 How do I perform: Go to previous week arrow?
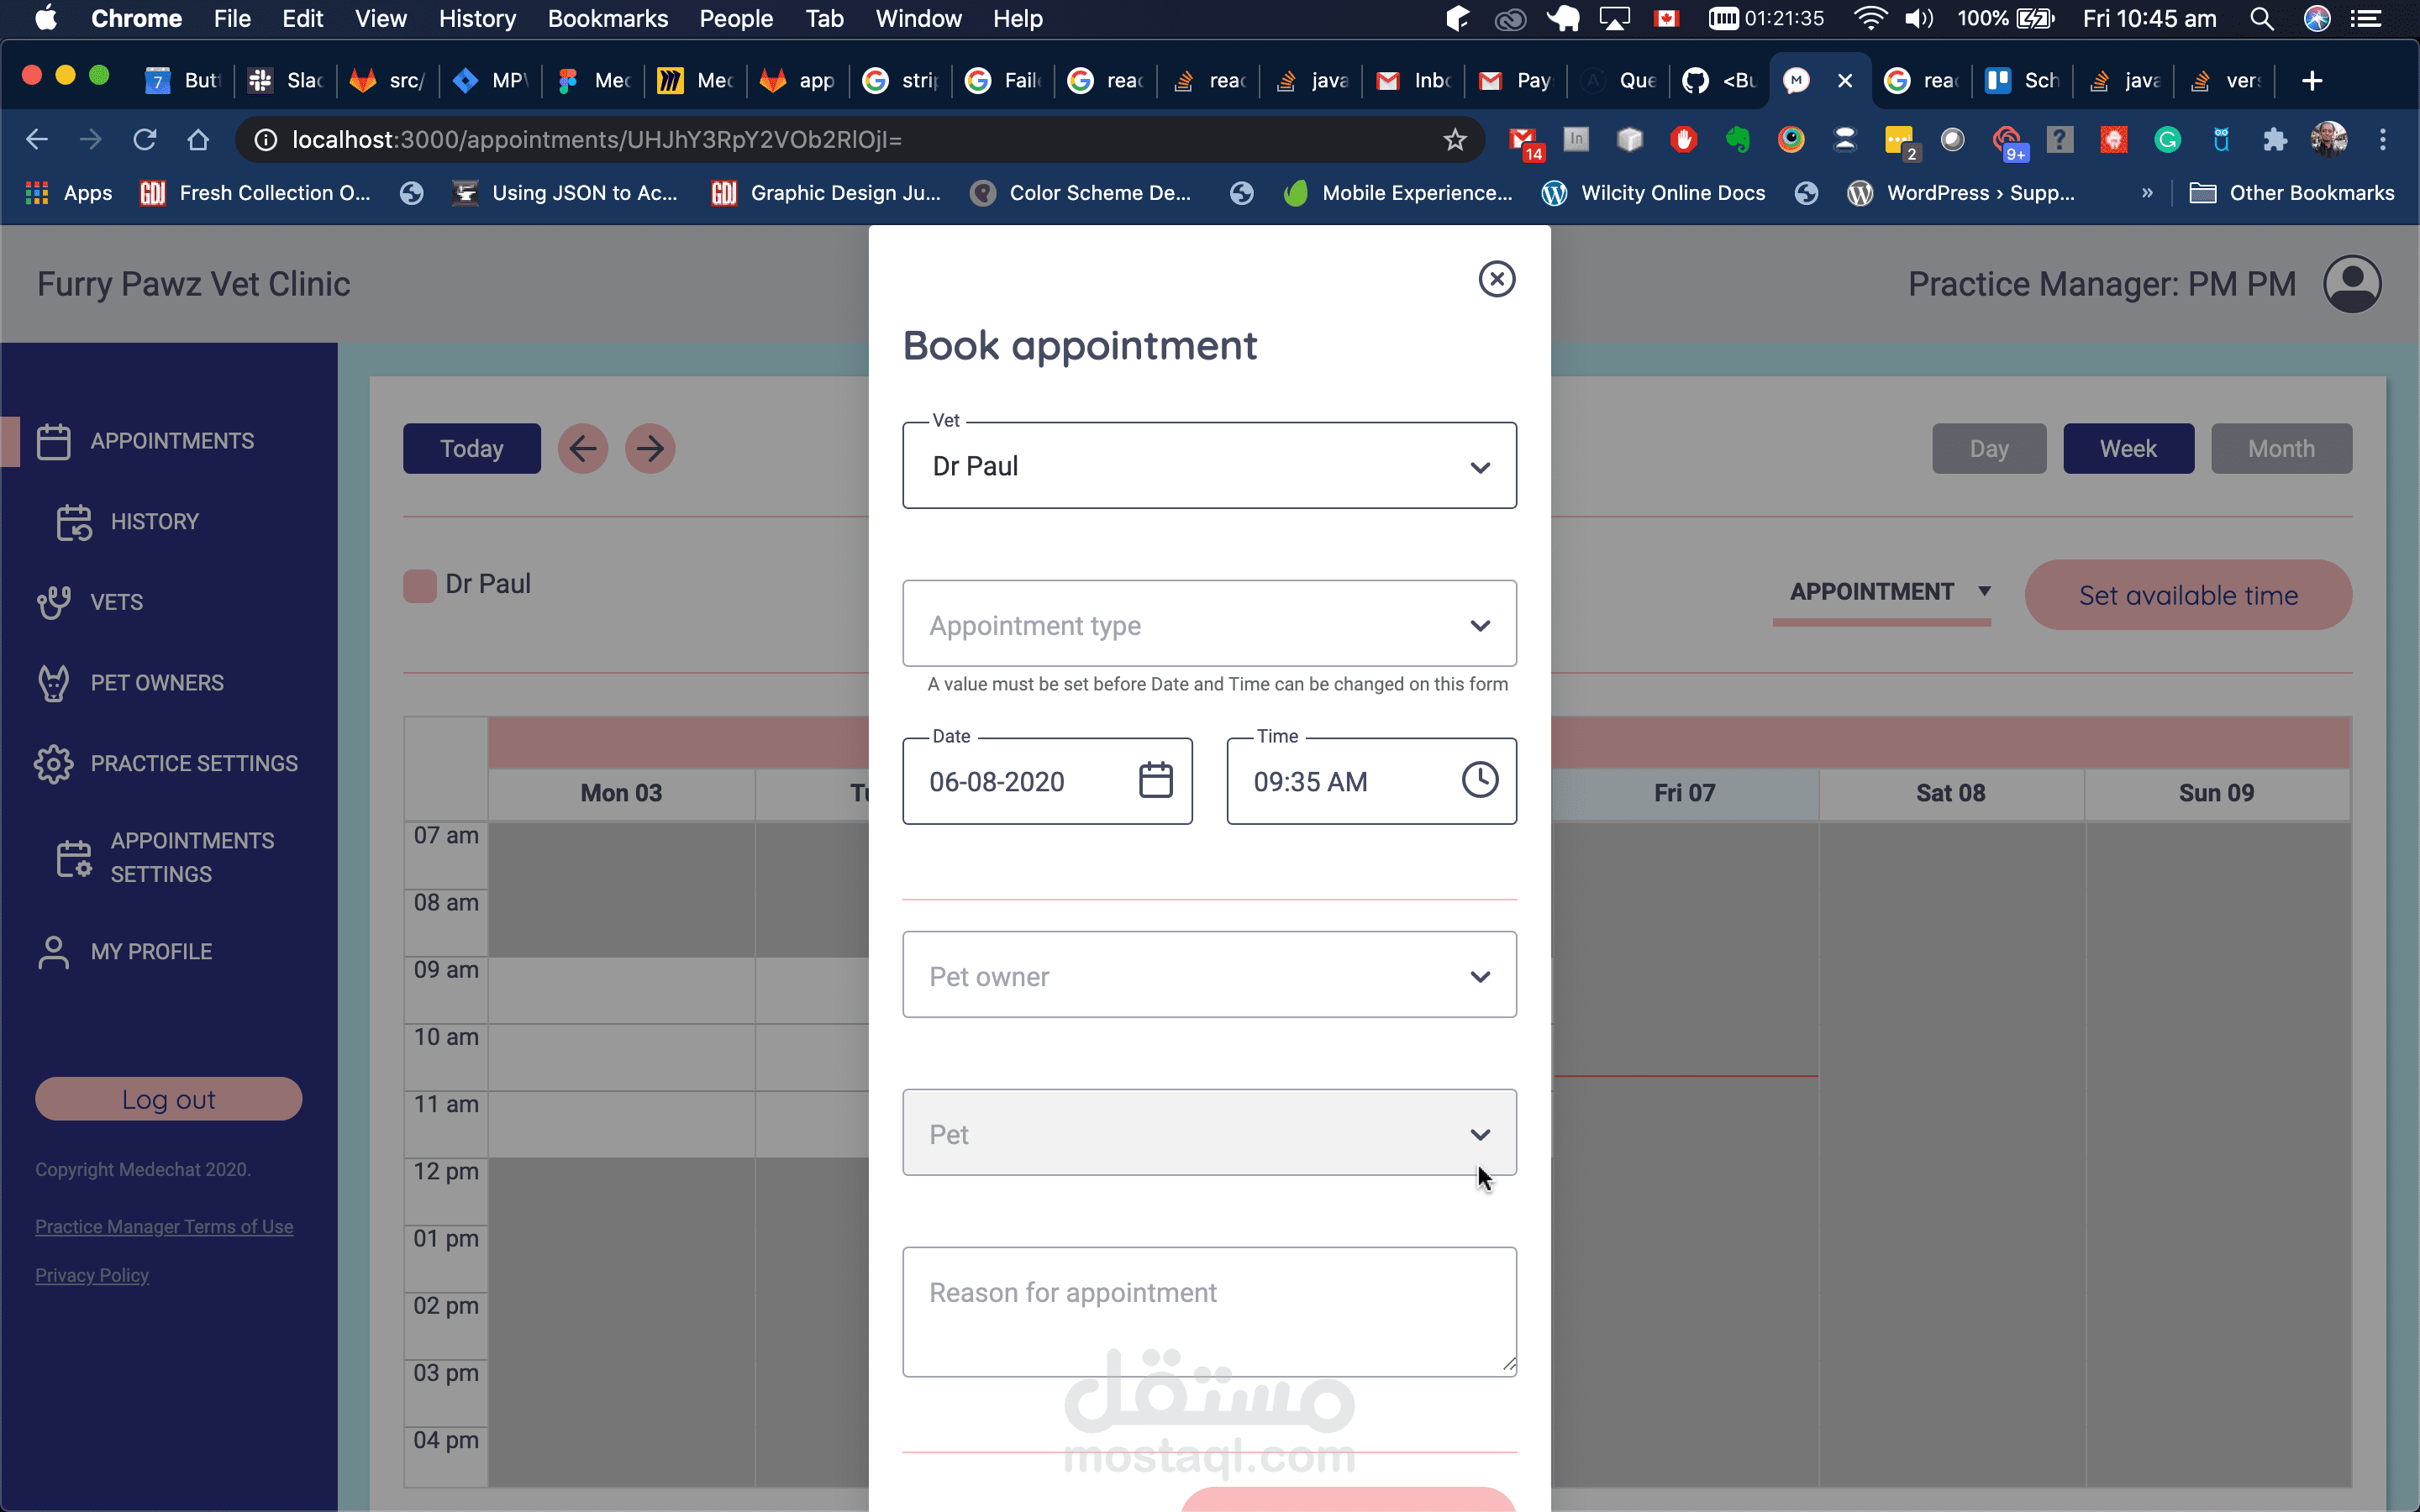pyautogui.click(x=583, y=448)
